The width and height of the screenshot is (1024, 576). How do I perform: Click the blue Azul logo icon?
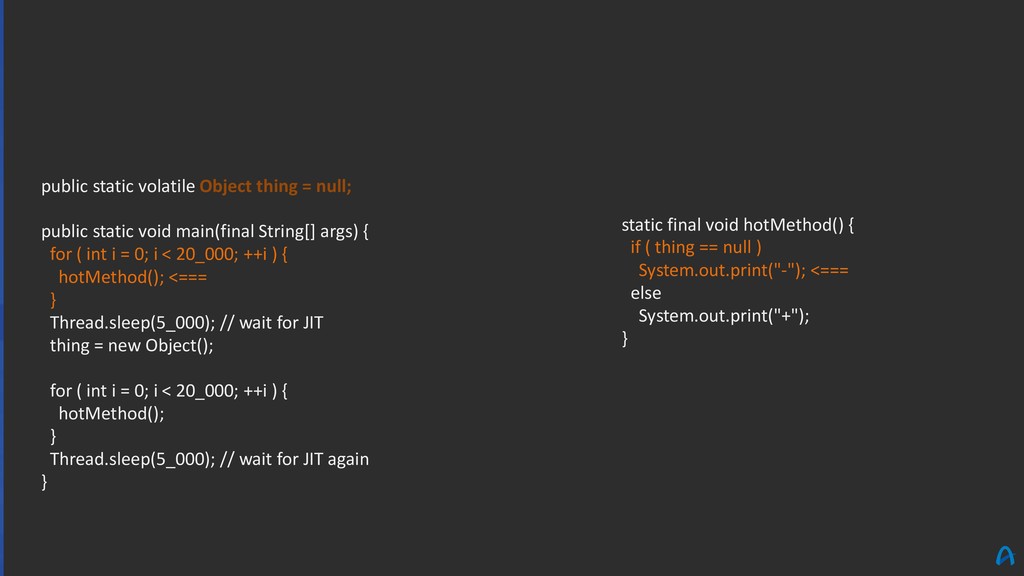pos(1004,556)
